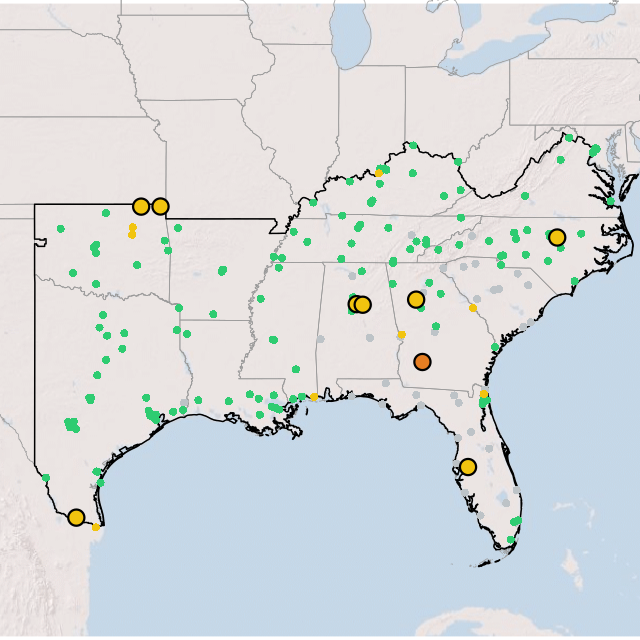The height and width of the screenshot is (640, 640).
Task: Select the large yellow marker in central Florida
Action: point(468,467)
